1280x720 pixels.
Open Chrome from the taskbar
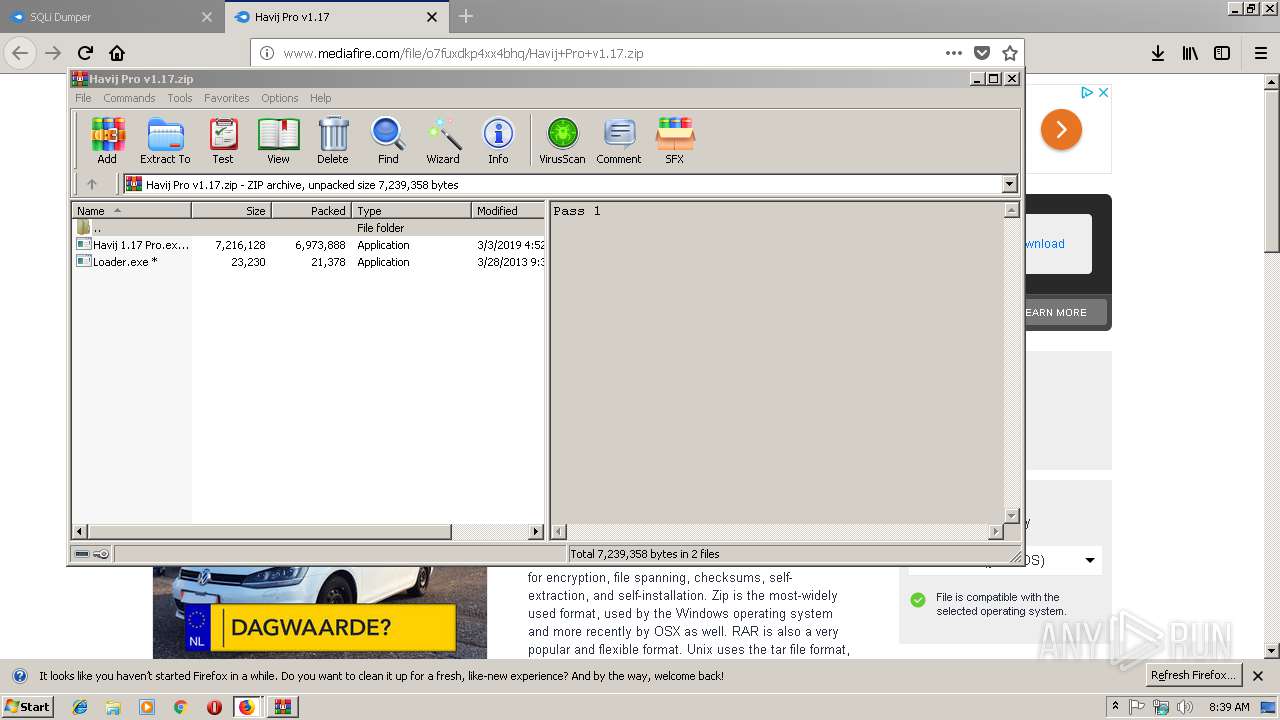click(x=180, y=707)
